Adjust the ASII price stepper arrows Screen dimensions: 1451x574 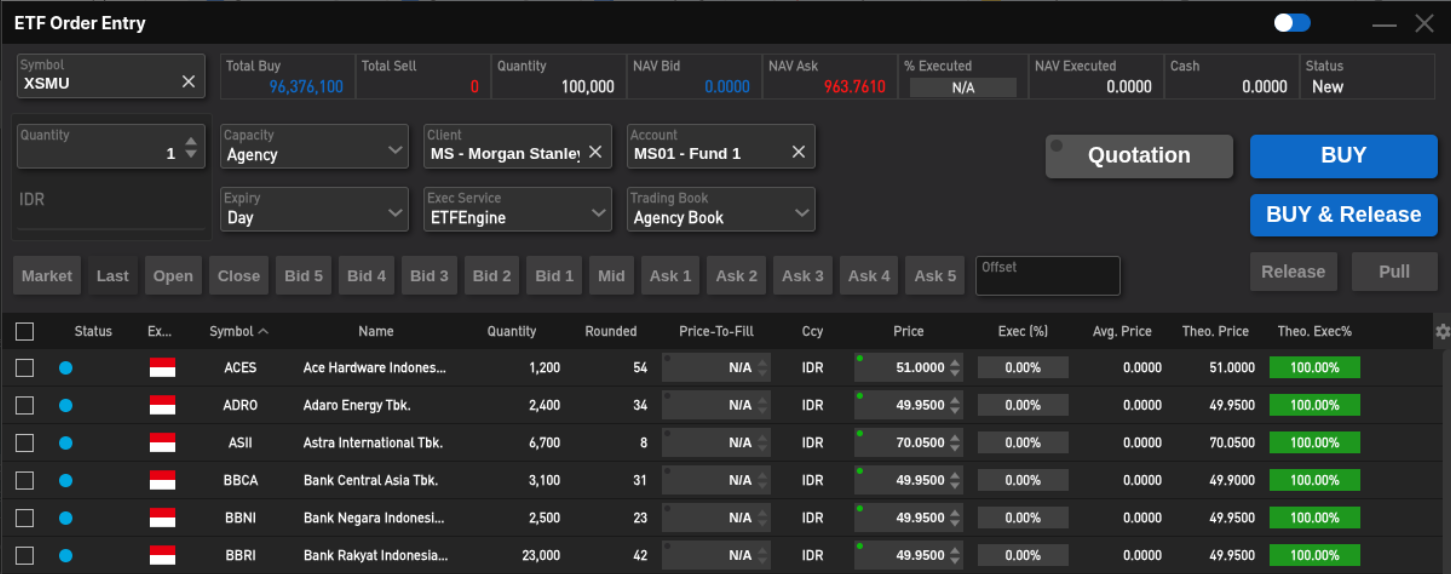pyautogui.click(x=955, y=443)
